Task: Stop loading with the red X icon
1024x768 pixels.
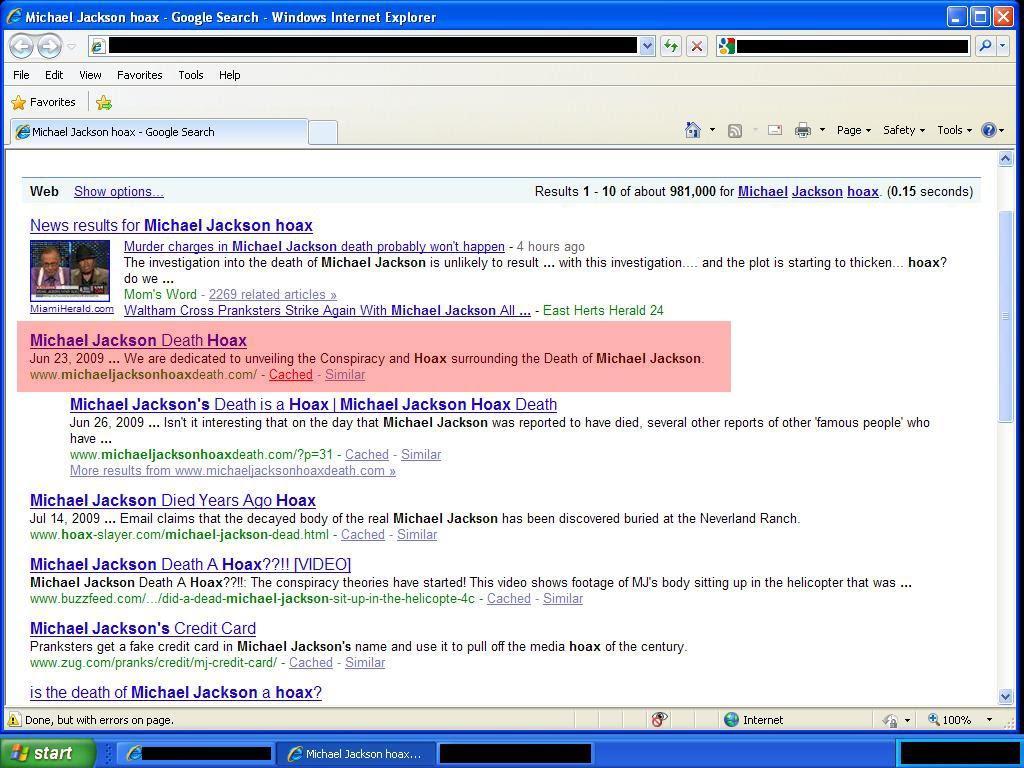Action: (697, 46)
